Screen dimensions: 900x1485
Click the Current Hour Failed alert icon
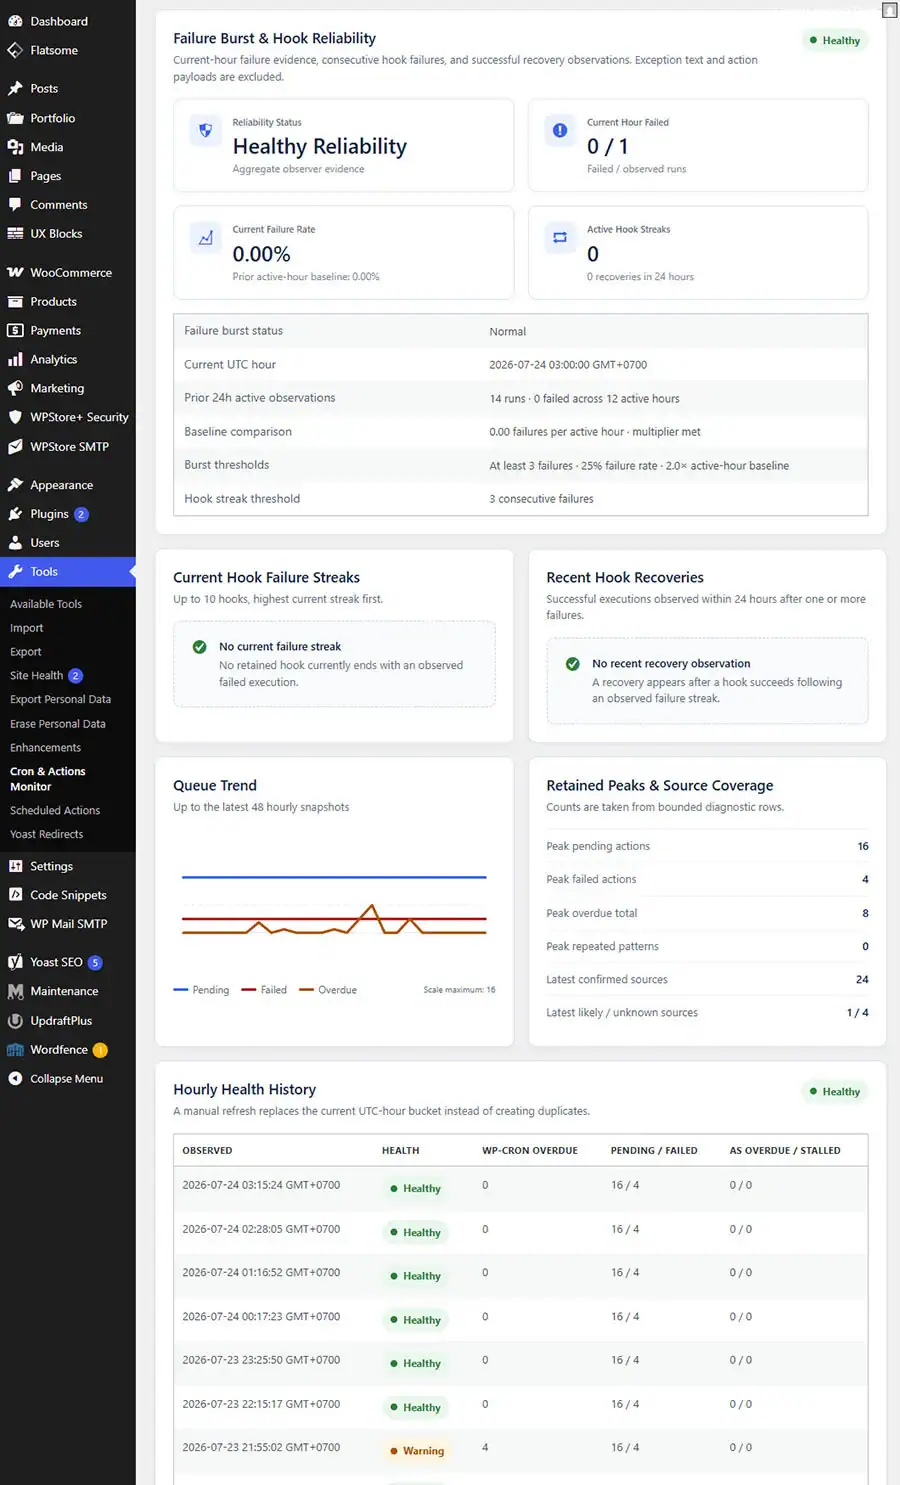point(560,130)
